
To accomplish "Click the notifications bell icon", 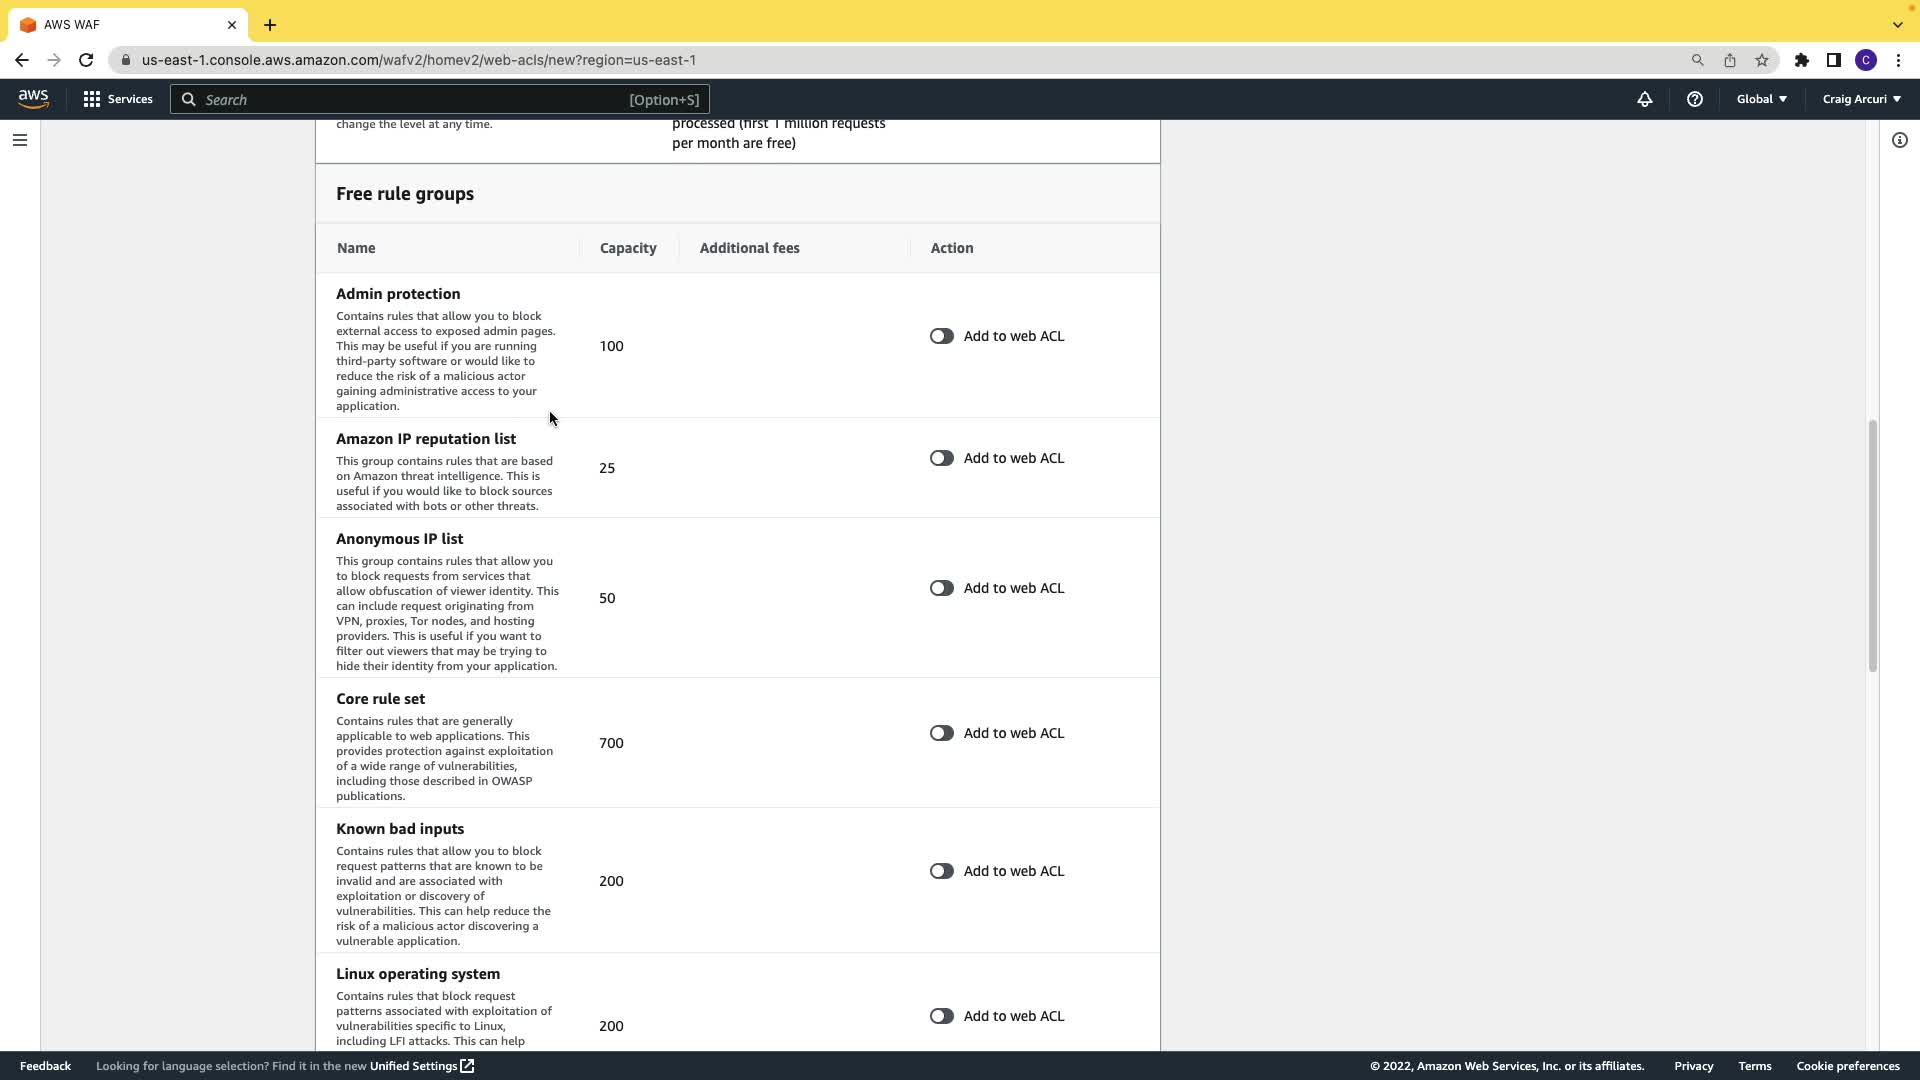I will point(1644,99).
